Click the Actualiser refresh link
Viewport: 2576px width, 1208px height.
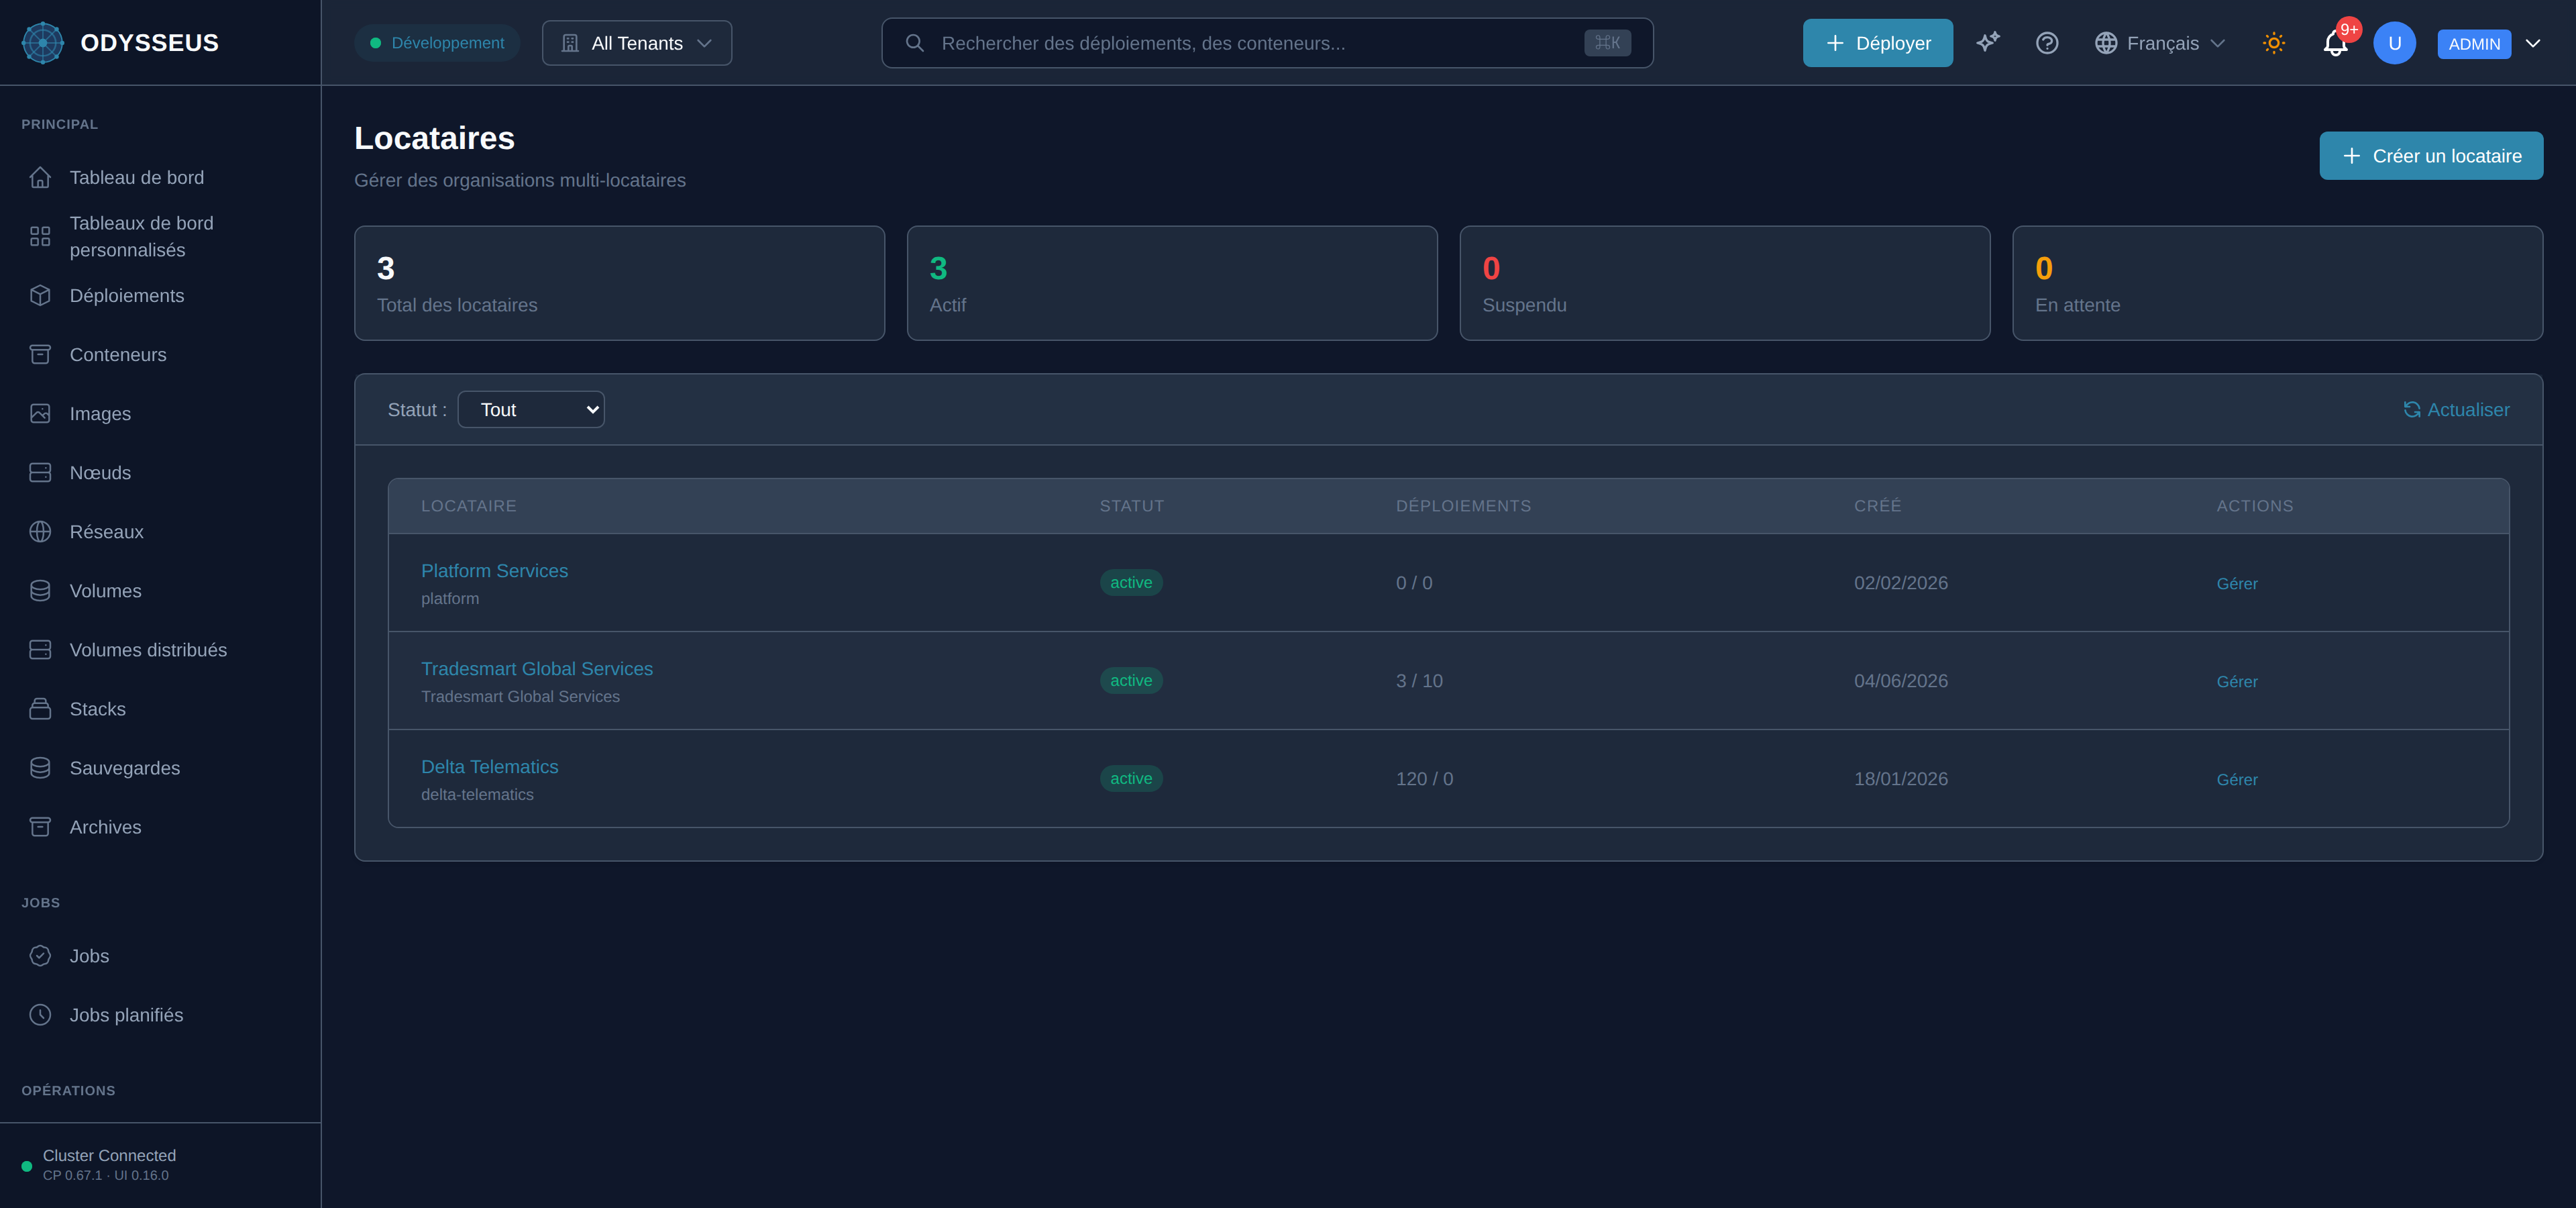click(2456, 409)
